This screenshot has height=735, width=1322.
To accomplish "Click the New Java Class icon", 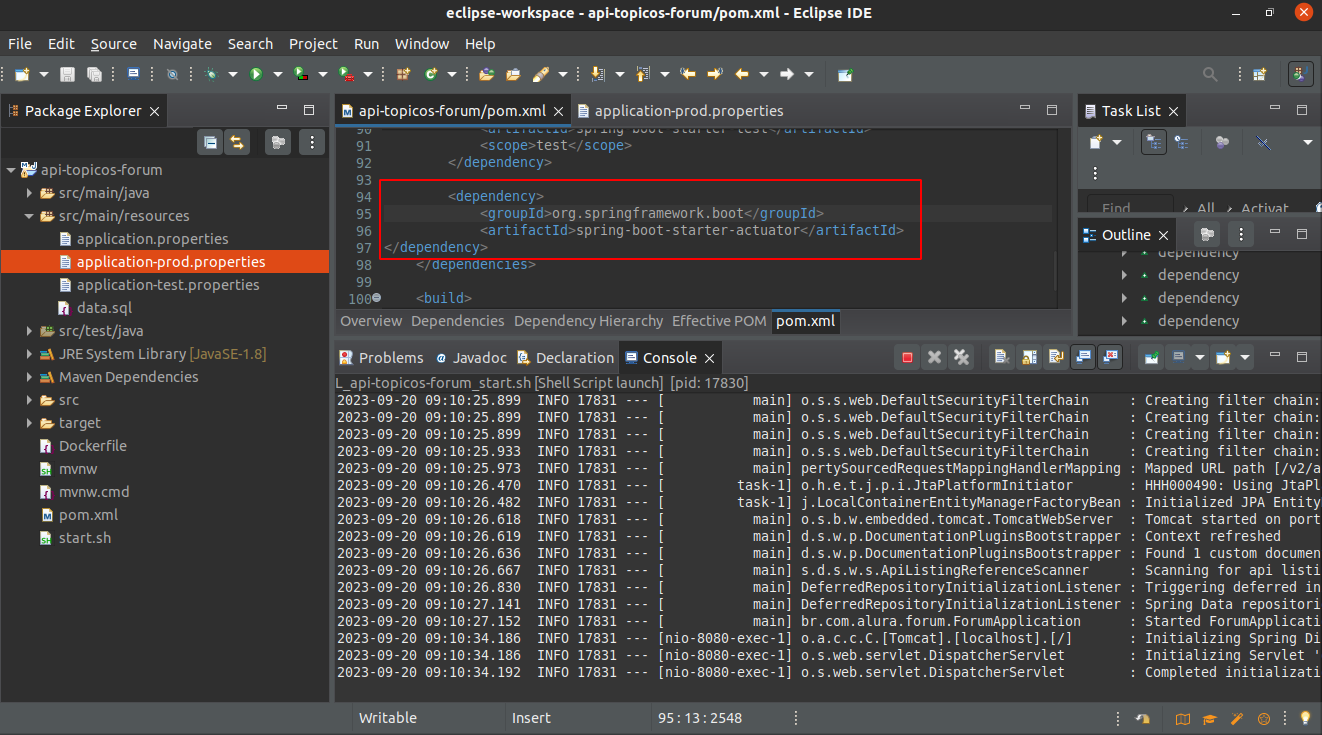I will (x=431, y=74).
